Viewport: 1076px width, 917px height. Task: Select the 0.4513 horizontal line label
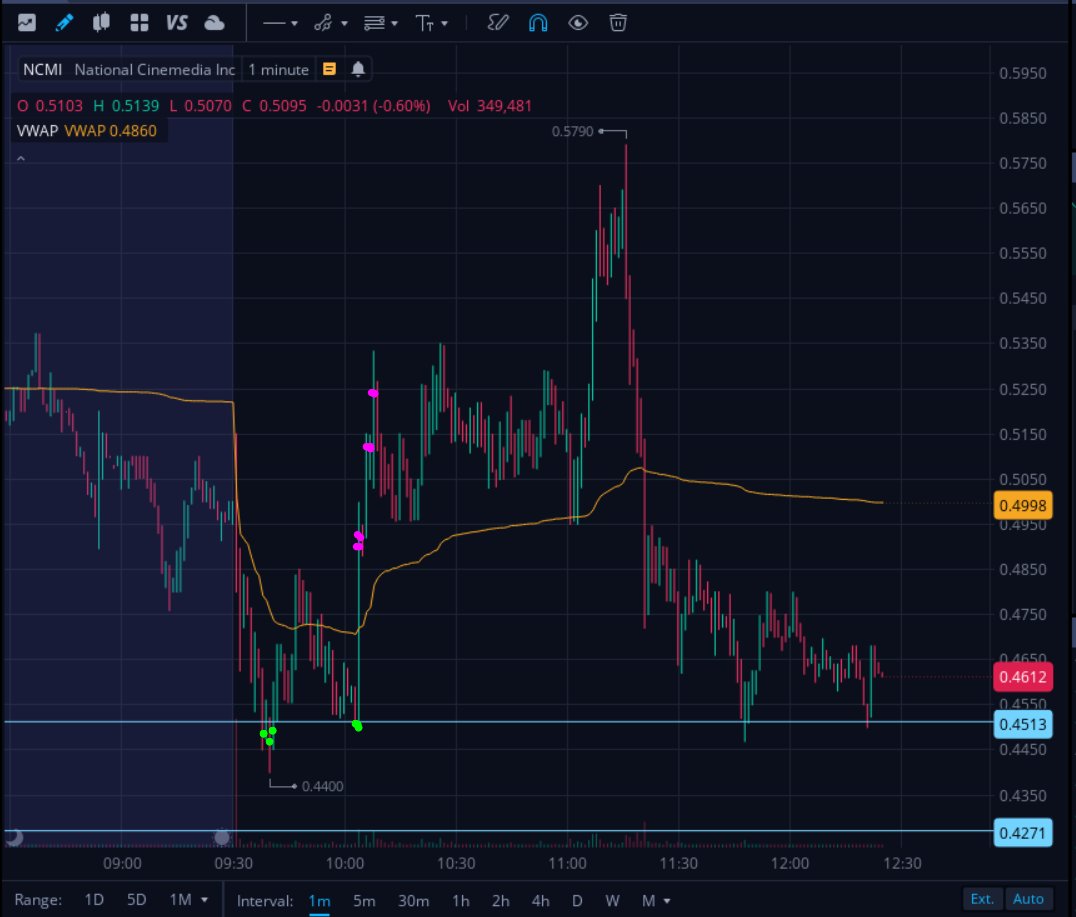pos(1022,725)
